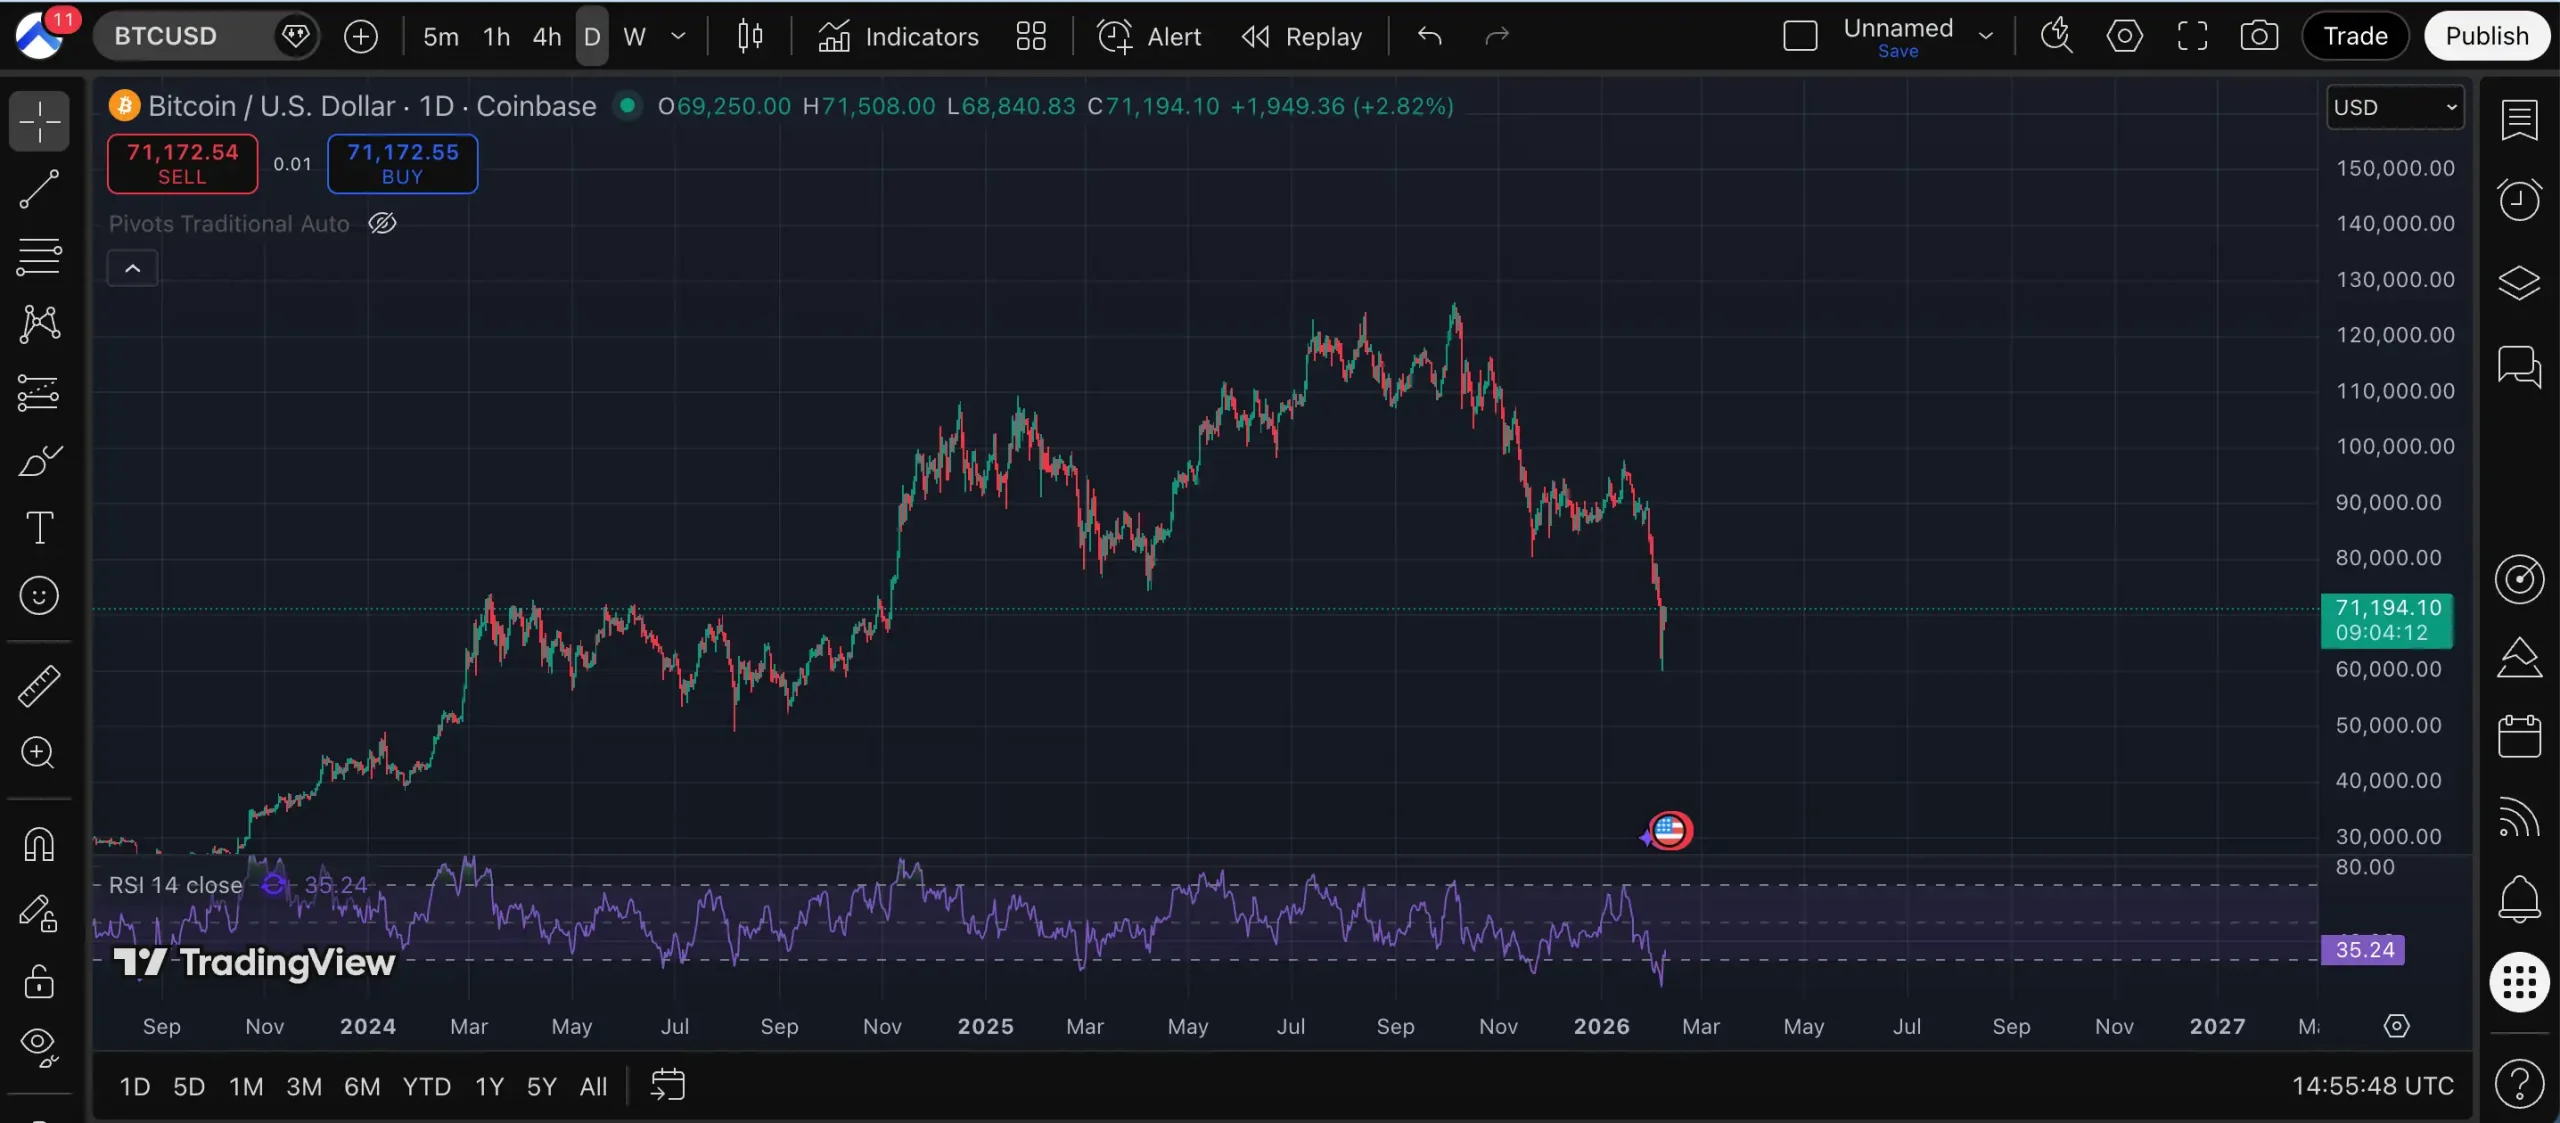Switch to the 4h timeframe
2560x1123 pixels.
(x=546, y=37)
